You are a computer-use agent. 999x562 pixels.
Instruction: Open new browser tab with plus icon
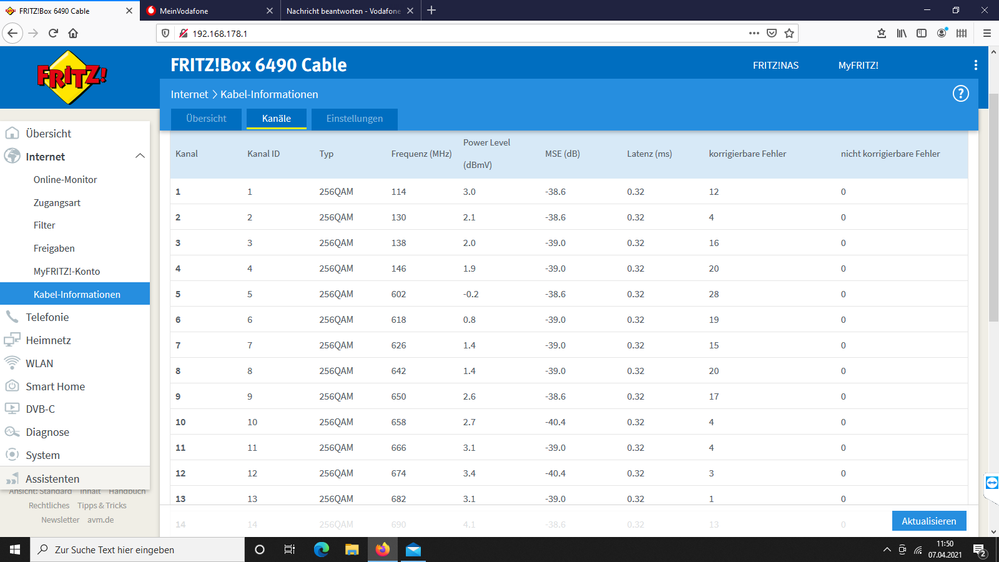[431, 10]
